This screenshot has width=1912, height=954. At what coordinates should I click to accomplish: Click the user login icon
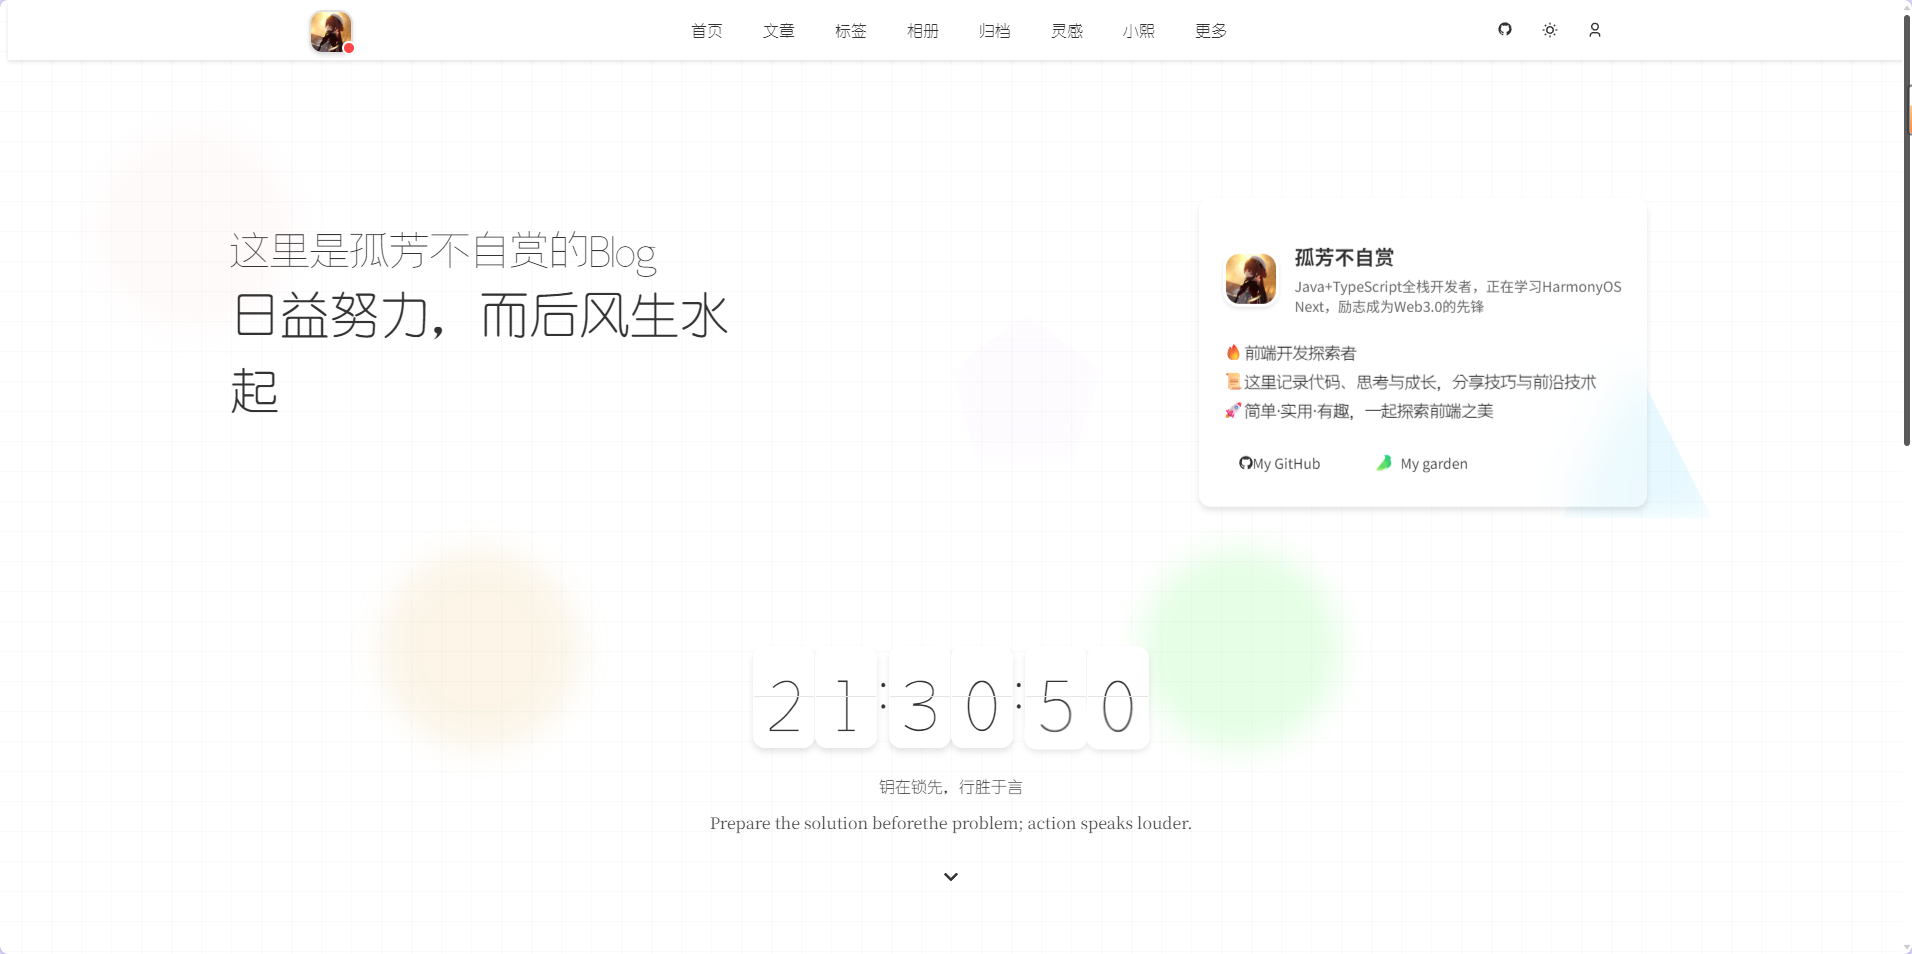[x=1594, y=30]
